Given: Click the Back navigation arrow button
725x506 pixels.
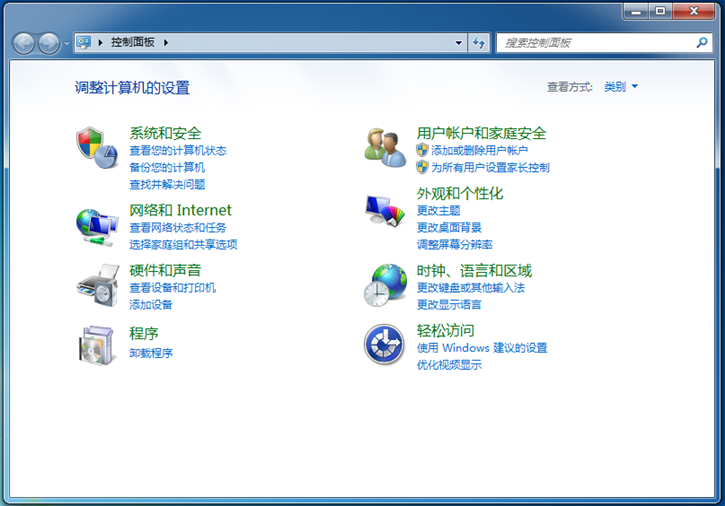Looking at the screenshot, I should coord(23,43).
